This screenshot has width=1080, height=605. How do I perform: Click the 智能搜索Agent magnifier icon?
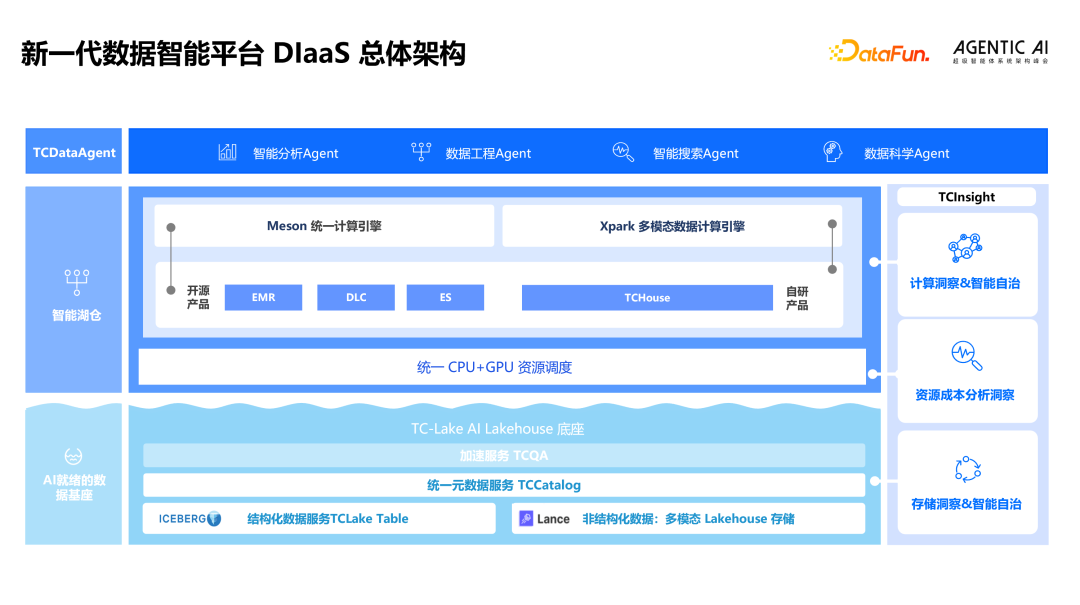(623, 152)
